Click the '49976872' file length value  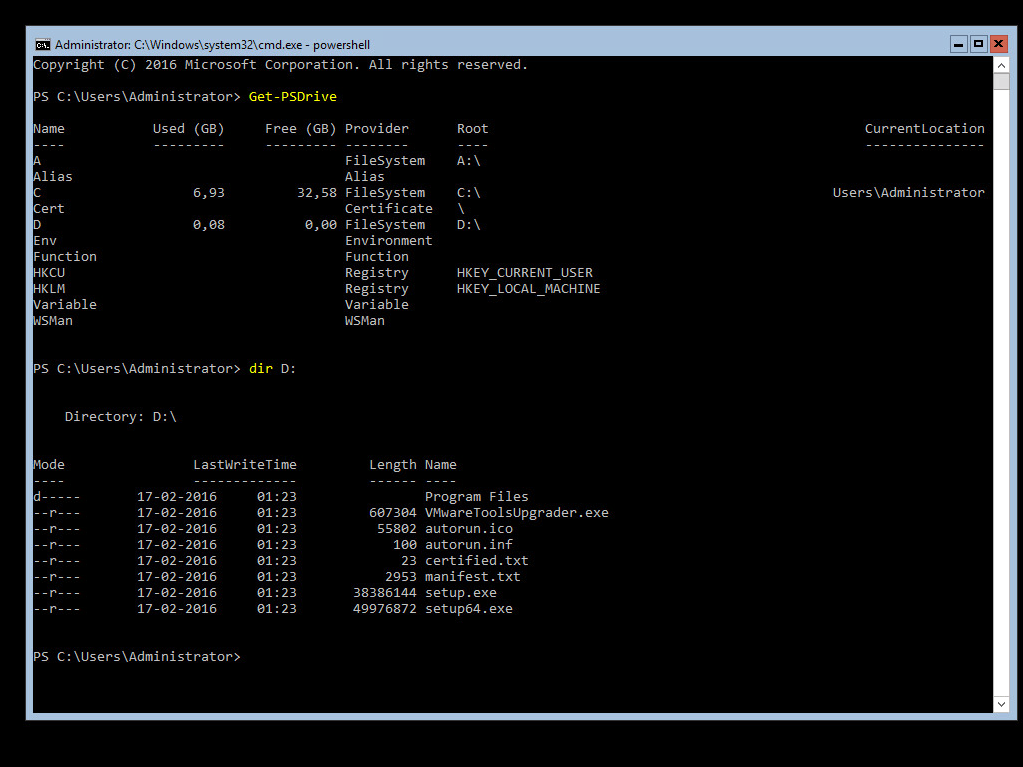(384, 609)
